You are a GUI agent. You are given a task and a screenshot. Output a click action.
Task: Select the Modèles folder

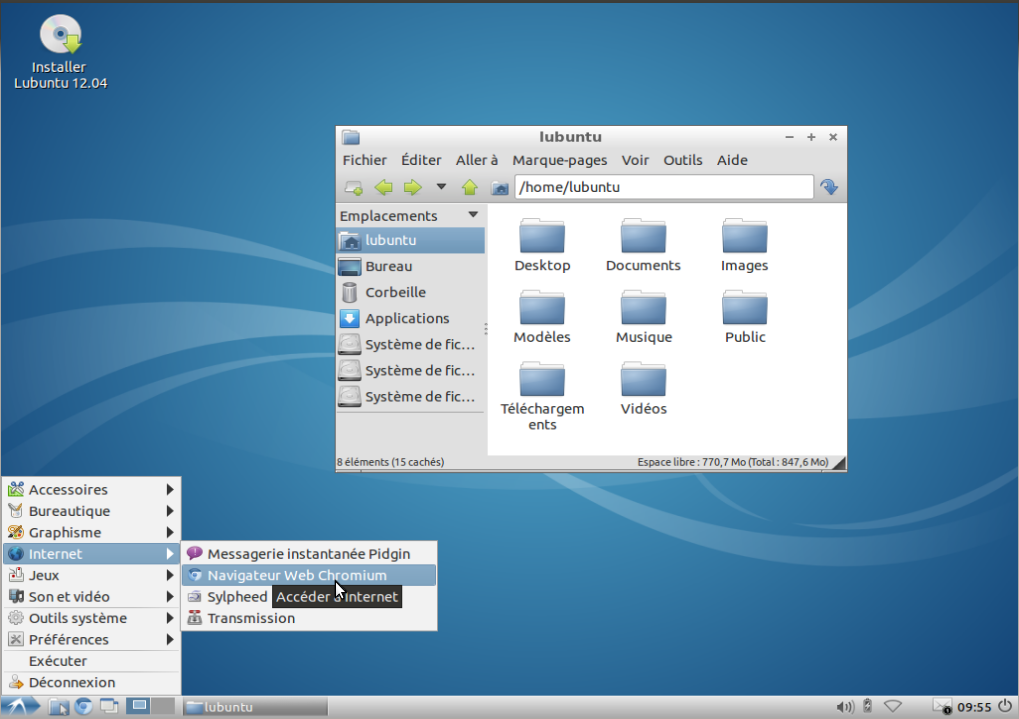point(542,317)
